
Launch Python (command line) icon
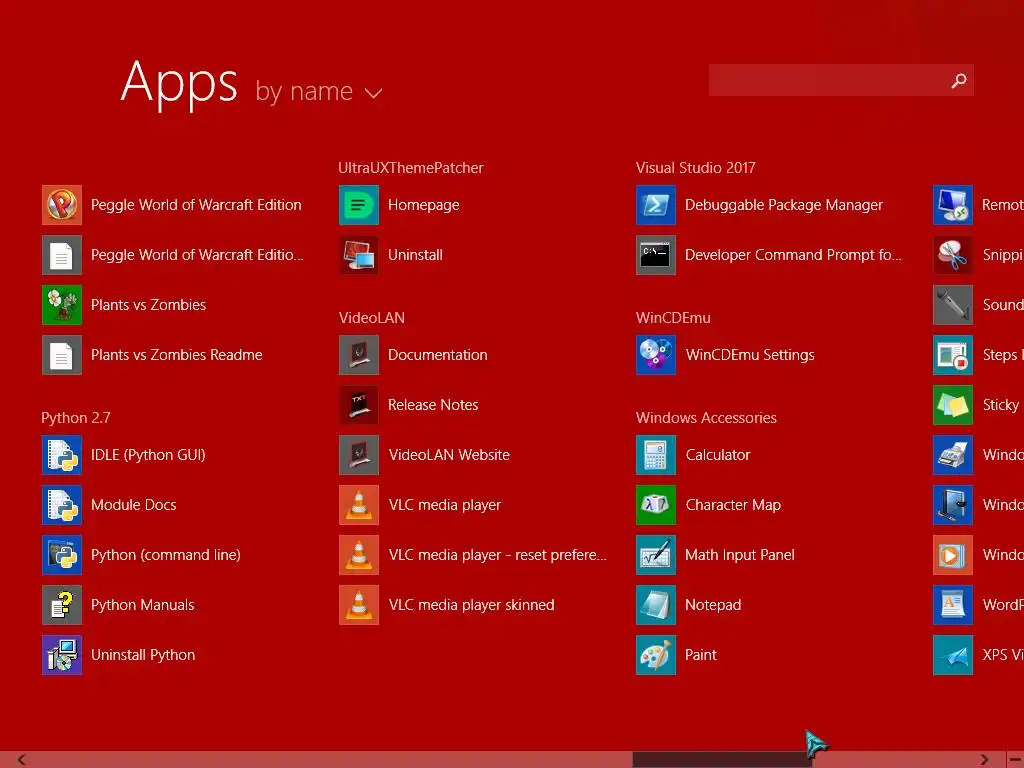point(61,555)
